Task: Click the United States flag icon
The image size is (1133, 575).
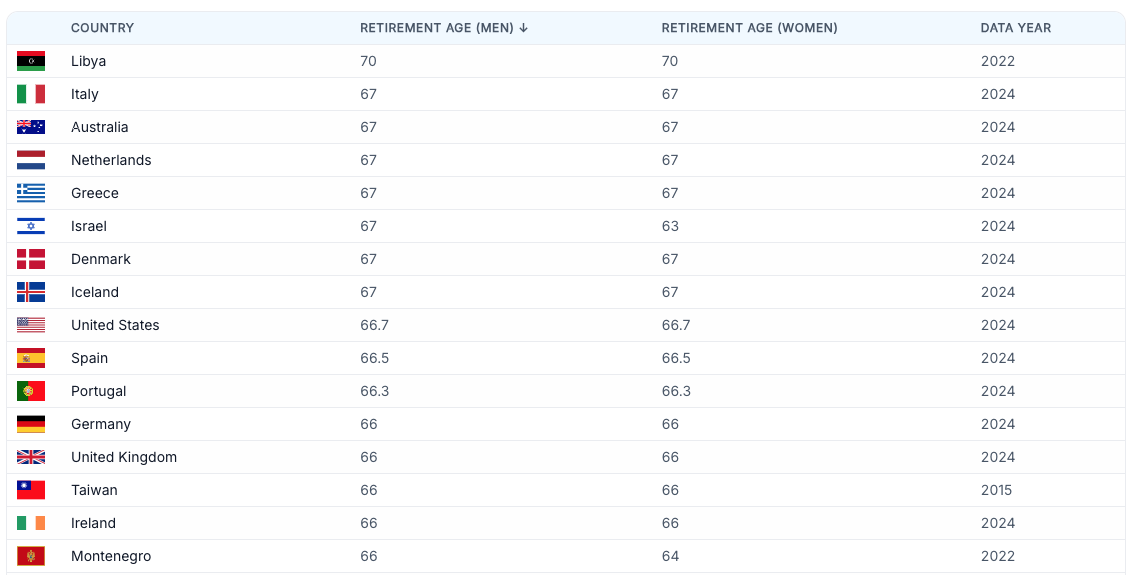Action: (31, 325)
